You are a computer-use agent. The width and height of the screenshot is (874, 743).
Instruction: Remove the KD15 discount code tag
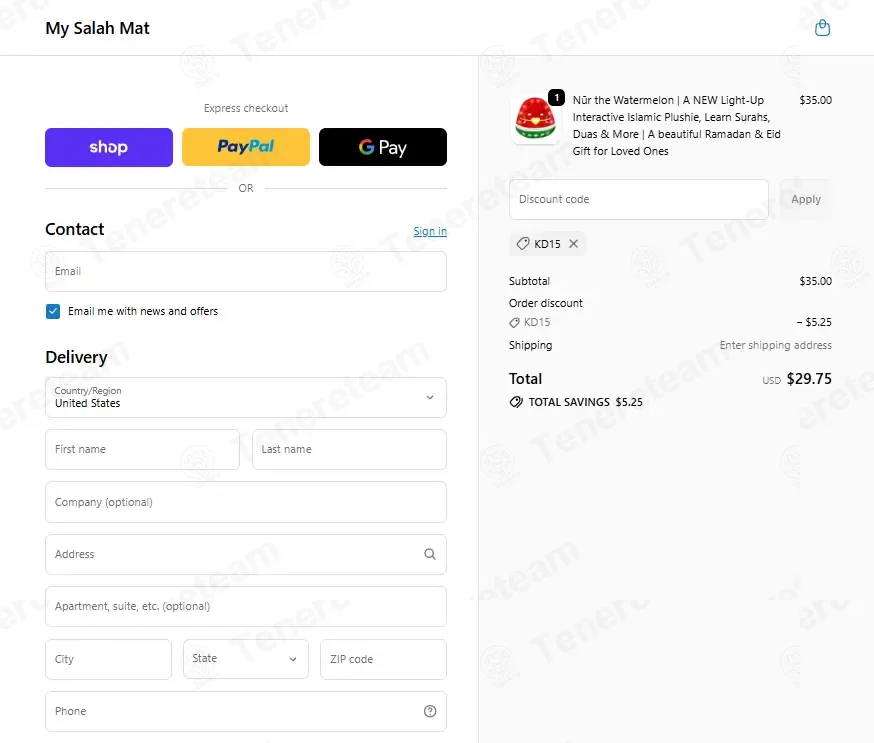574,244
